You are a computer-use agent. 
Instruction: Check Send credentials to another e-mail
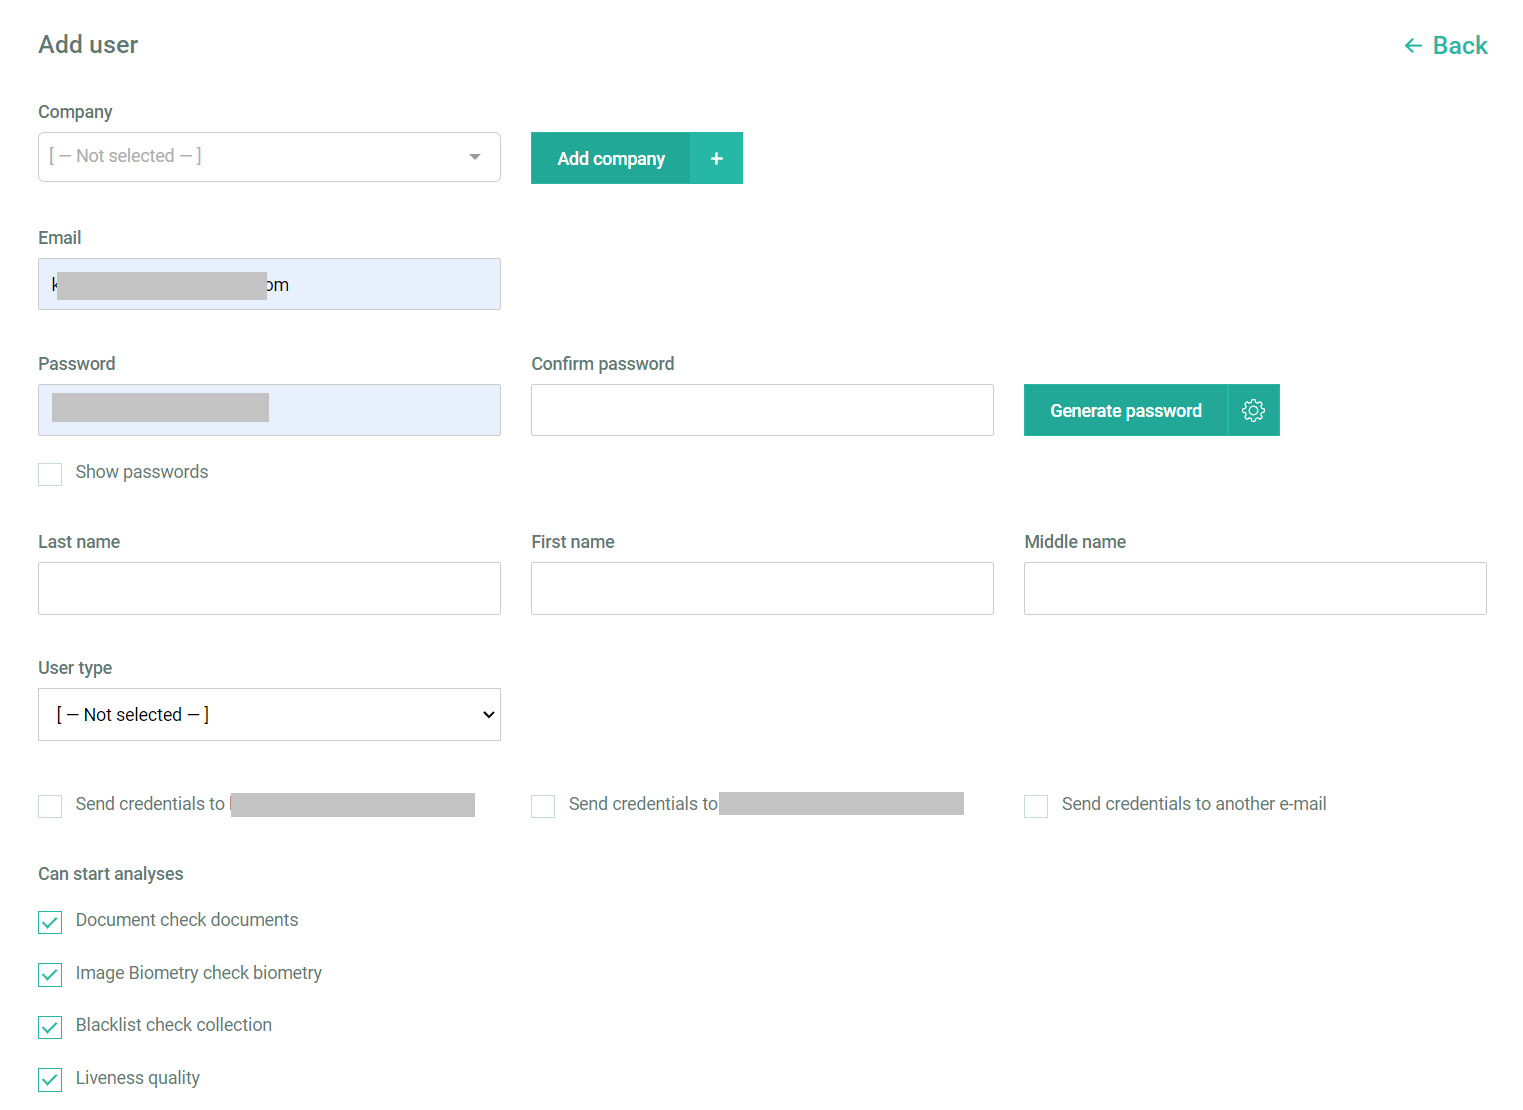pos(1036,806)
